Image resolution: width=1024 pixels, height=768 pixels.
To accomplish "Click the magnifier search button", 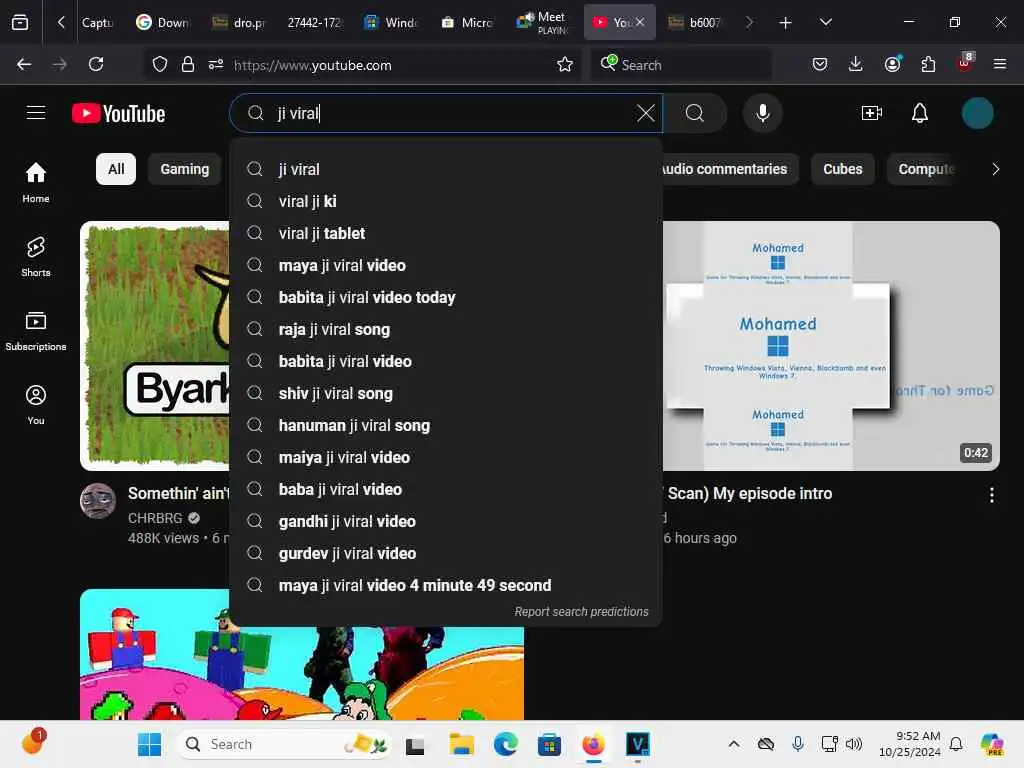I will pos(695,113).
